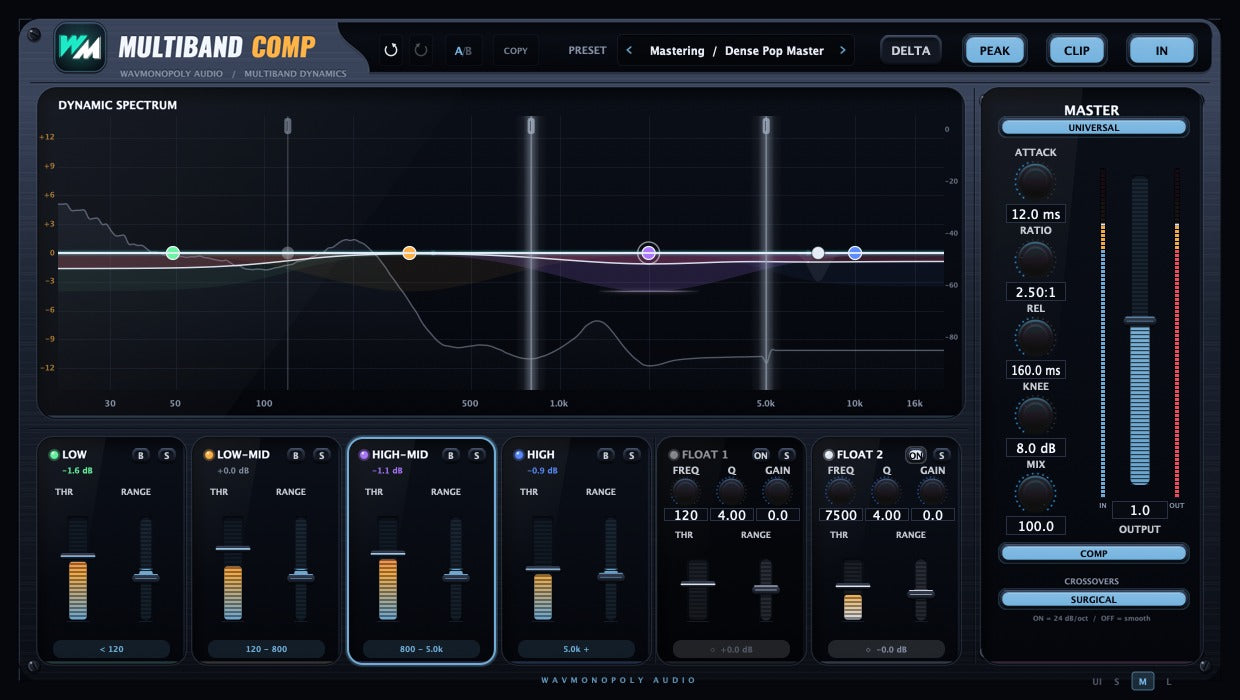Click the attack value field 12.0 ms
Screen dimensions: 1240x700
click(1035, 214)
